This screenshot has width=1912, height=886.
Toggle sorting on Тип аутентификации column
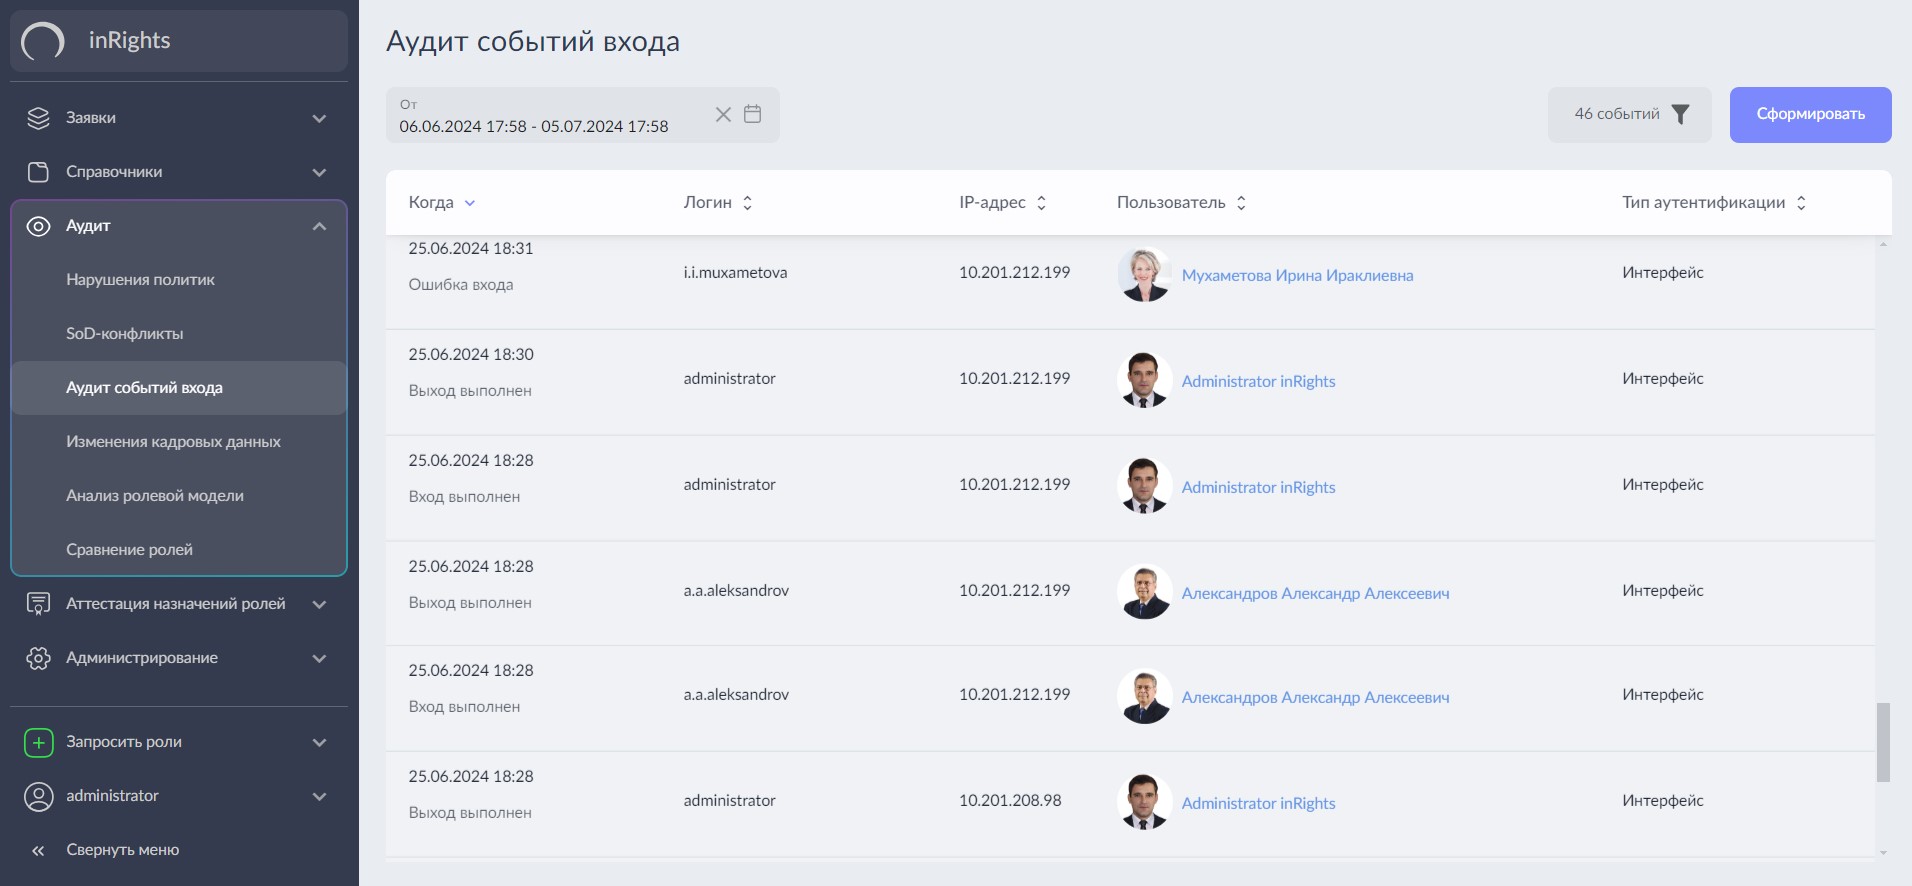coord(1801,203)
